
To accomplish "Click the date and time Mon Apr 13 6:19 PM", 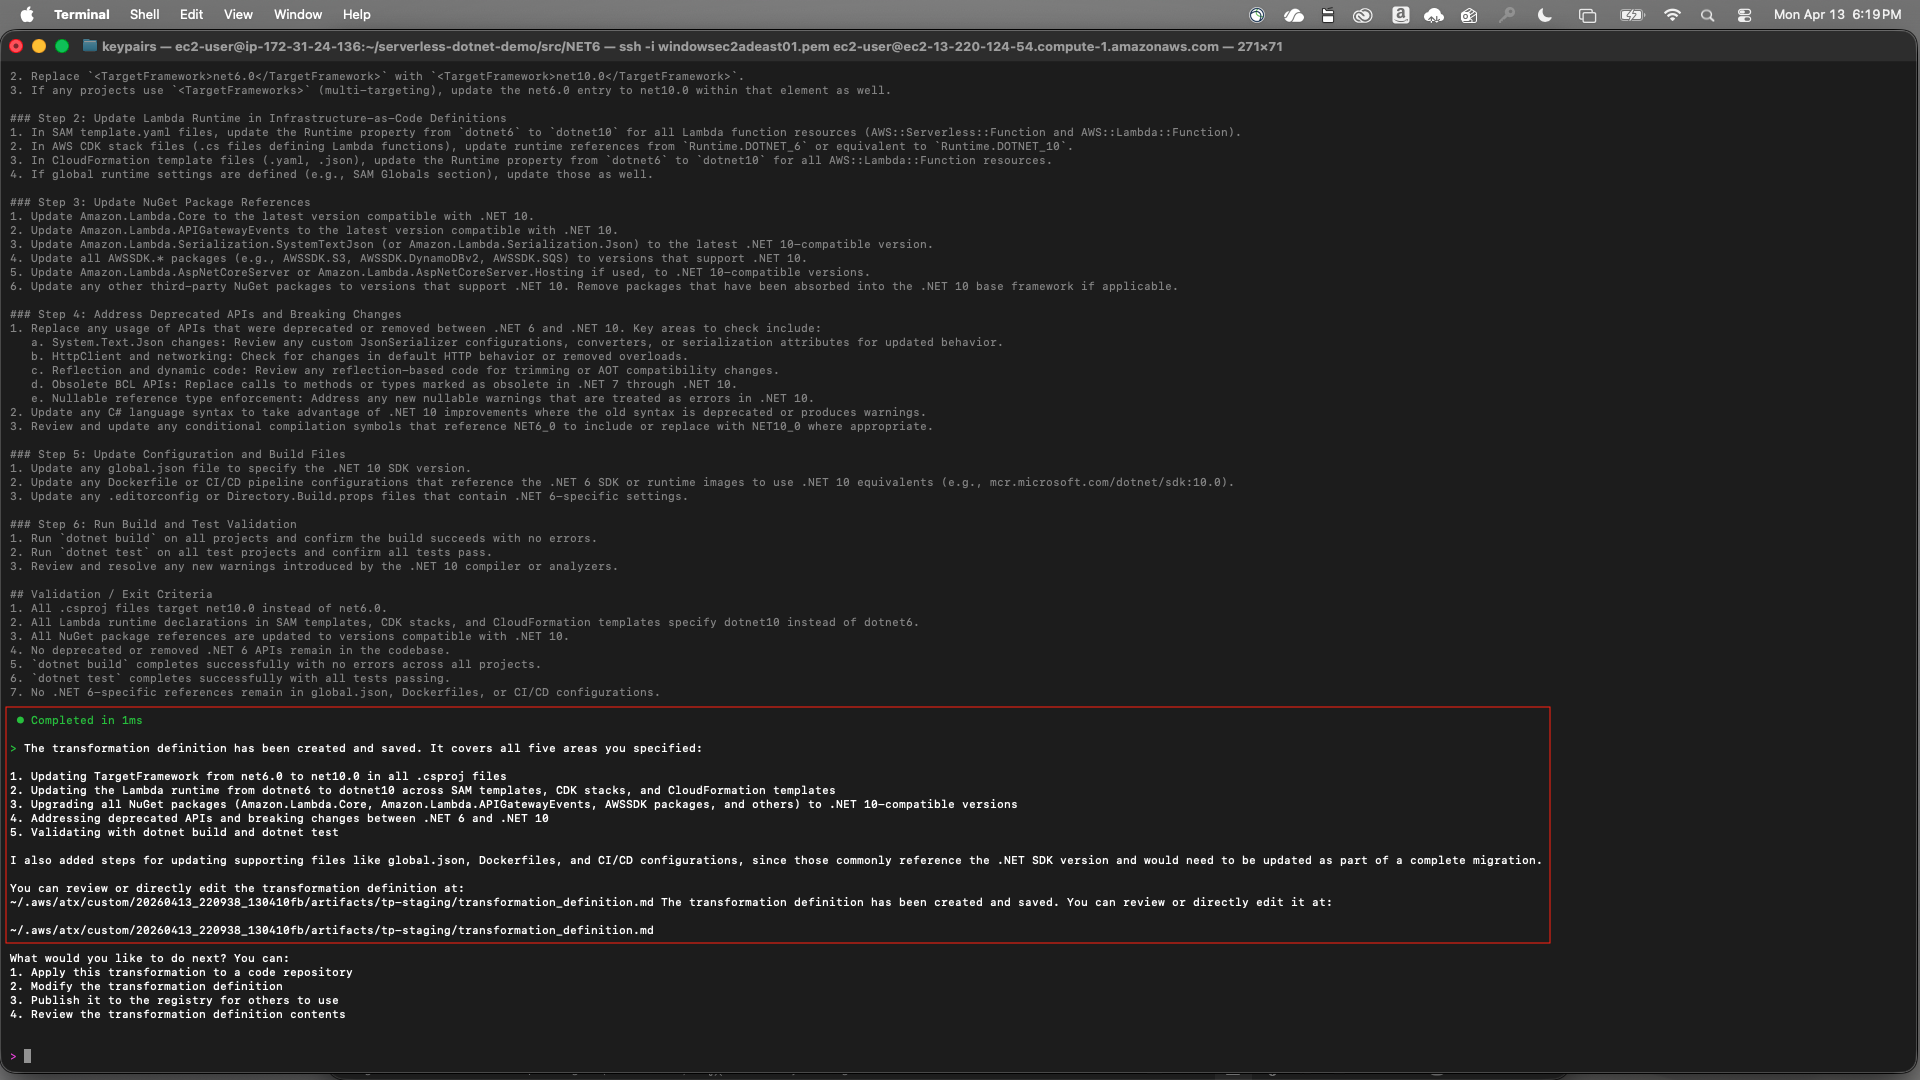I will click(x=1837, y=14).
